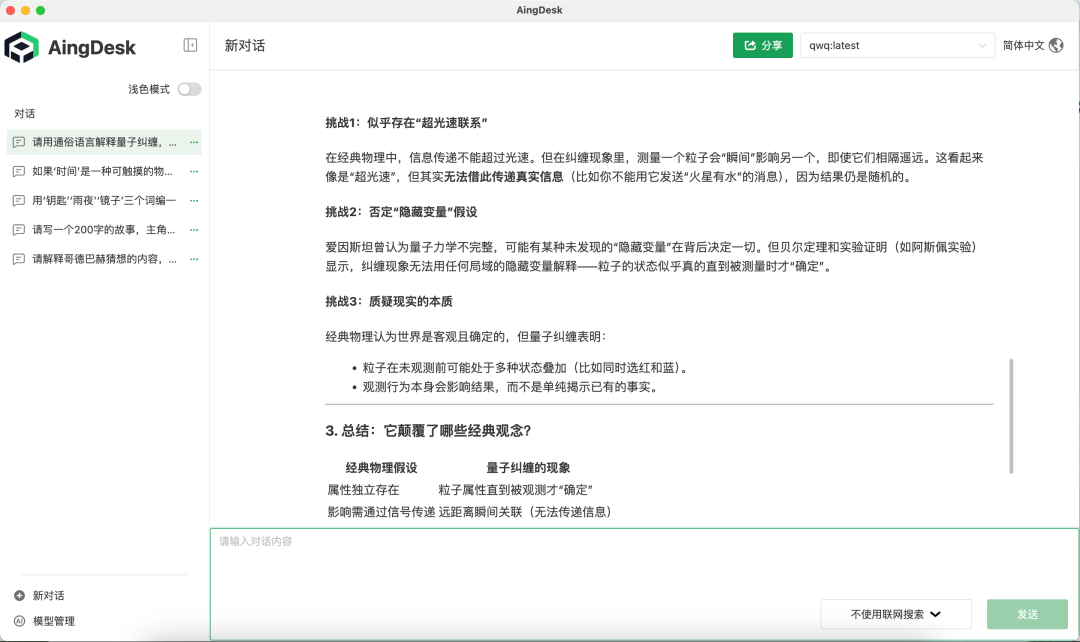Toggle the 浅色模式 switch

(189, 89)
